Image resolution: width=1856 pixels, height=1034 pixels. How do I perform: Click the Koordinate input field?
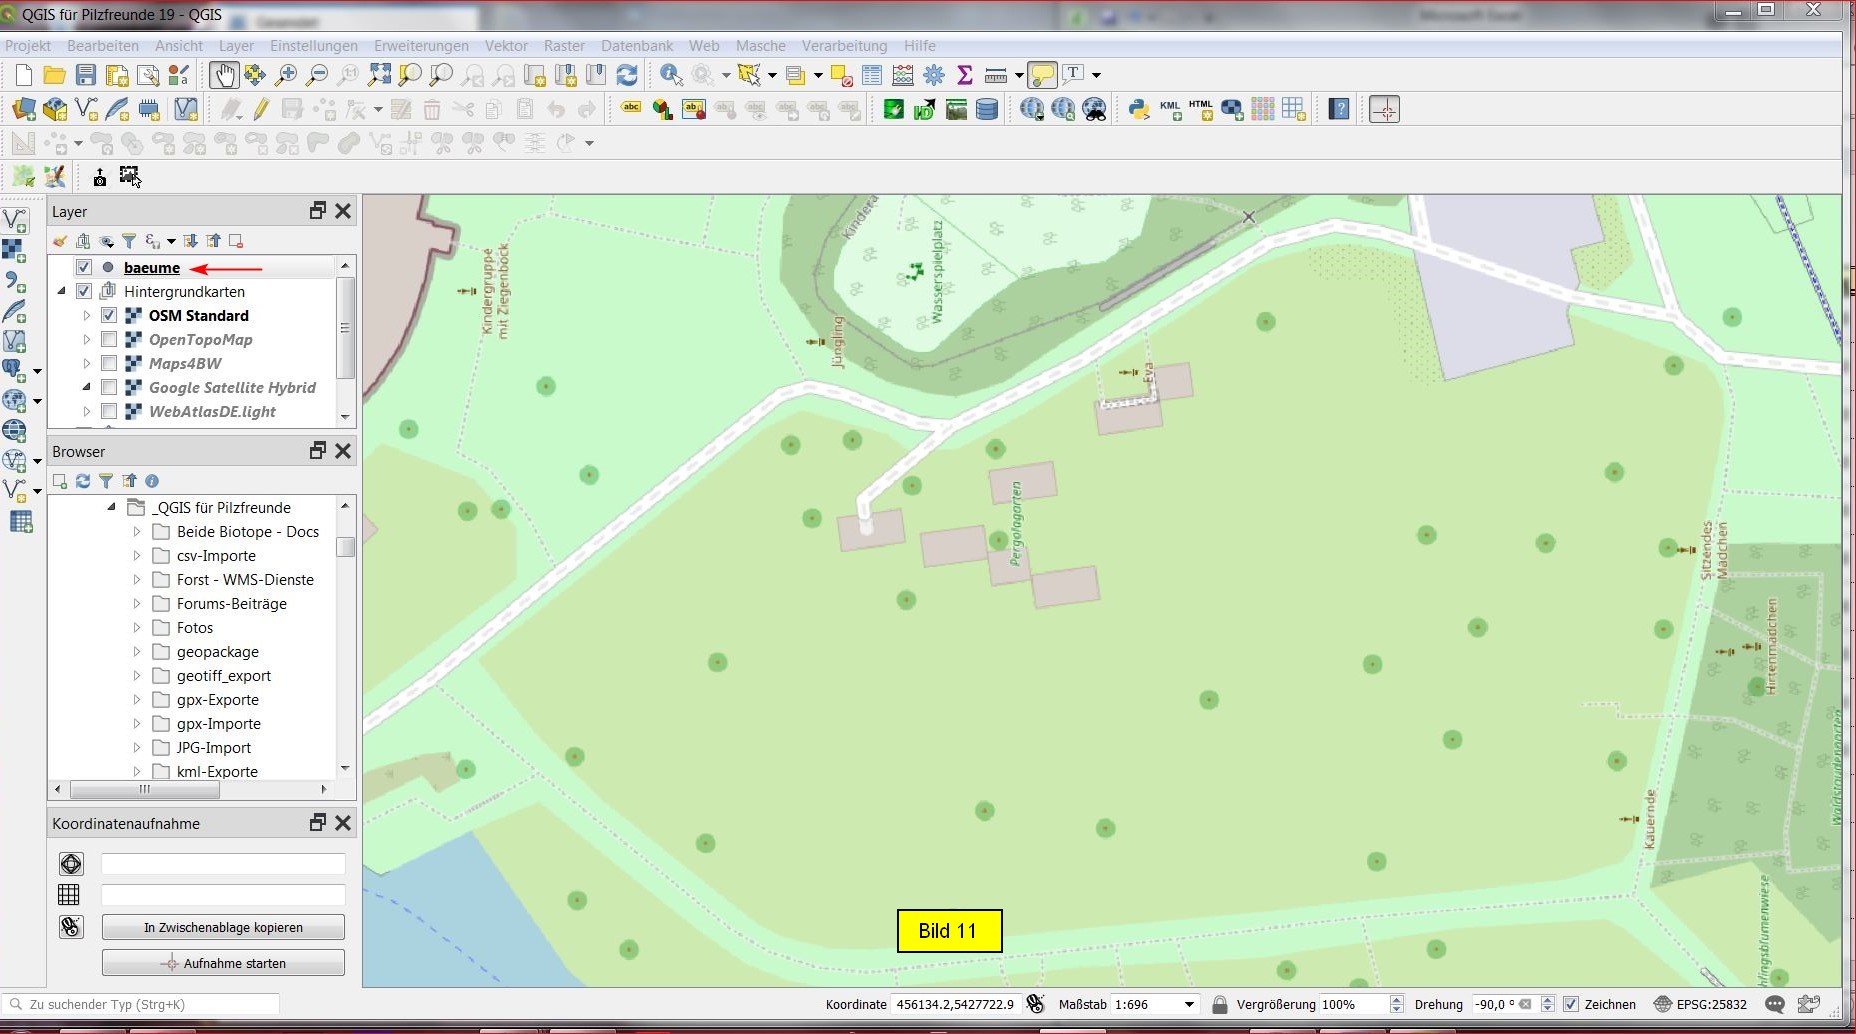pos(955,1004)
